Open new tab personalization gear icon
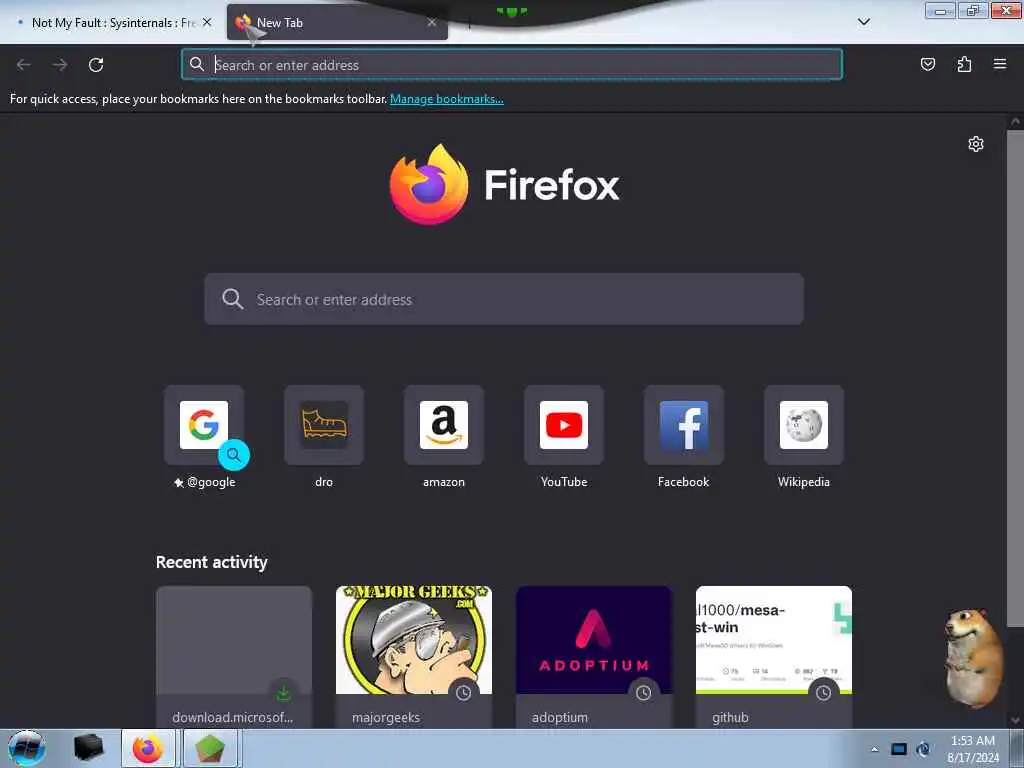Screen dimensions: 1024x768 pos(976,144)
